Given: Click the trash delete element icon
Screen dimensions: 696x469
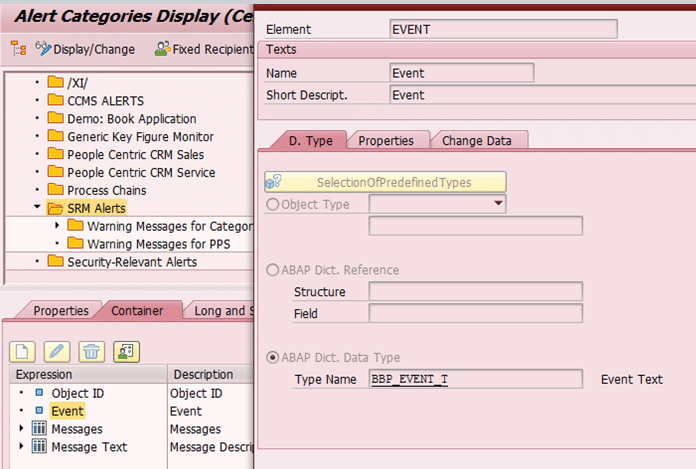Looking at the screenshot, I should (91, 351).
